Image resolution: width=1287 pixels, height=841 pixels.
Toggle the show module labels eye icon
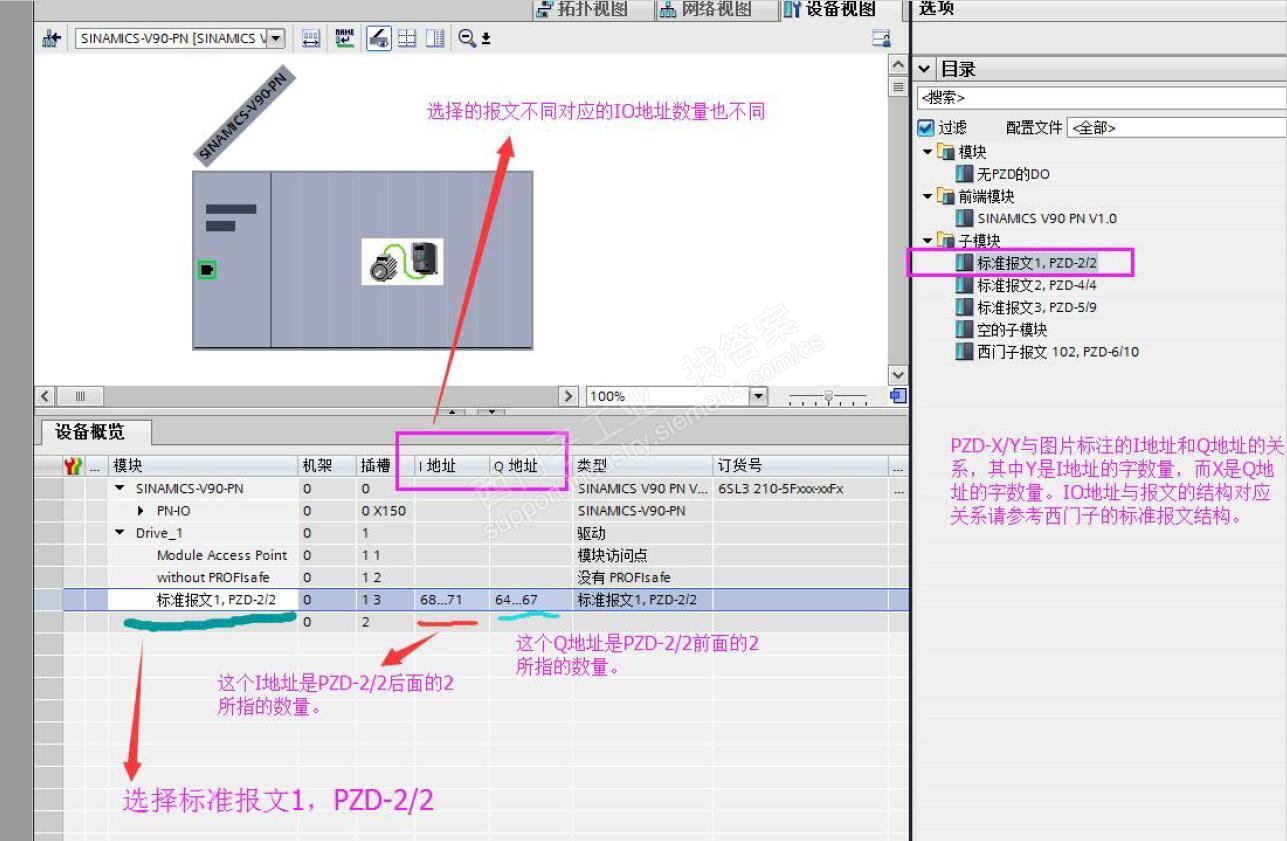click(378, 39)
